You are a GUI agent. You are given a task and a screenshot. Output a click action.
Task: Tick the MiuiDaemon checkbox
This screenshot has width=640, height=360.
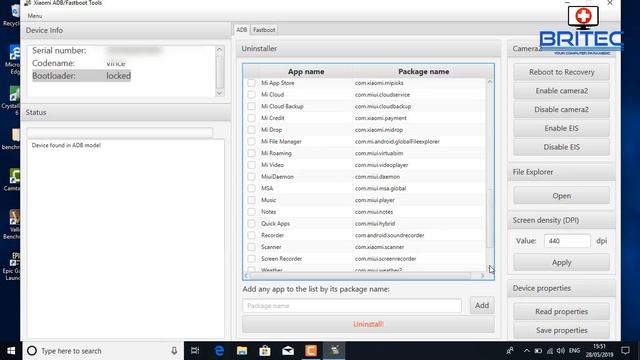[251, 177]
